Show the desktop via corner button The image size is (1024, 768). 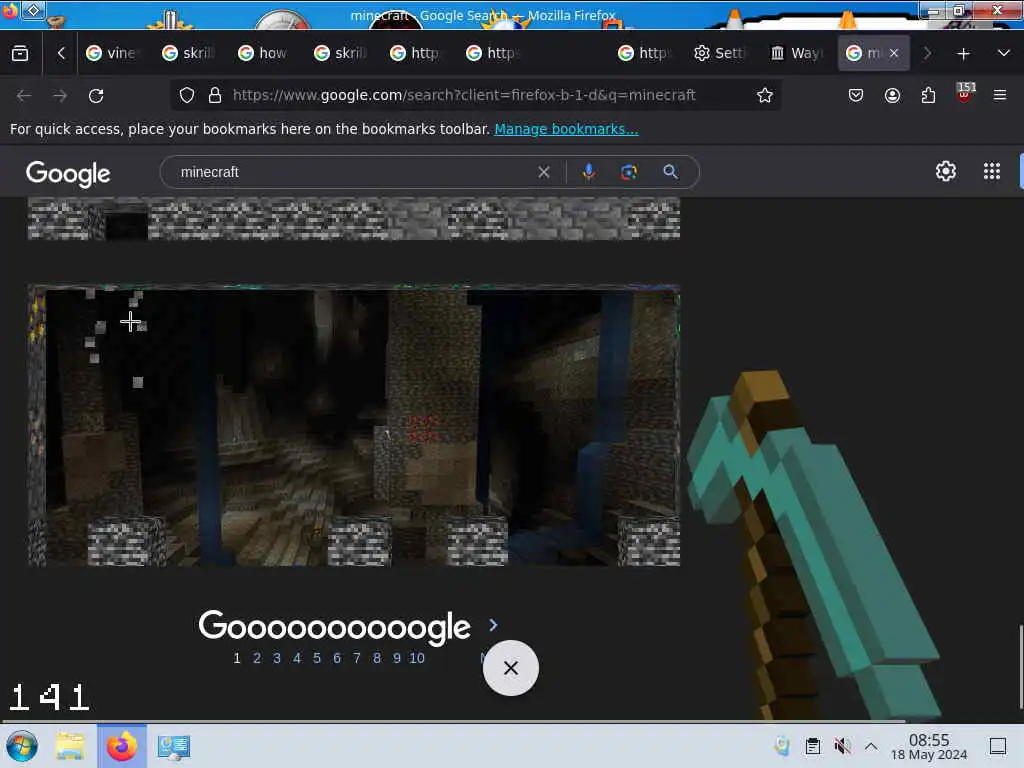(x=998, y=746)
